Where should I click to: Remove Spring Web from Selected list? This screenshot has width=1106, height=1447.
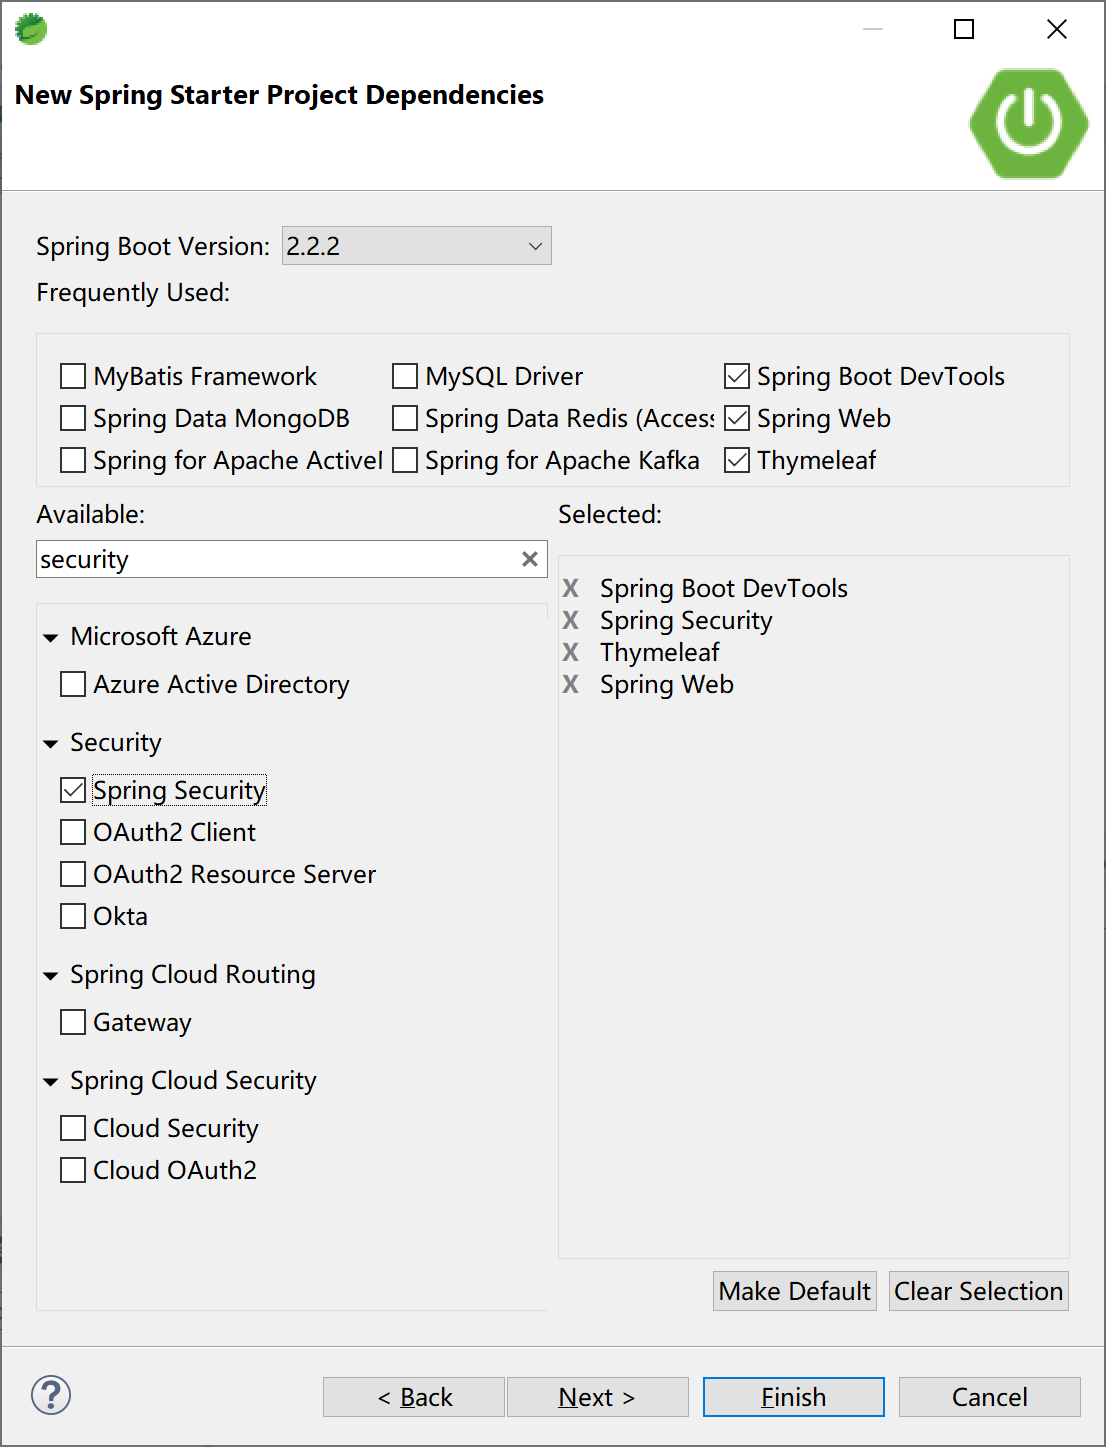point(571,684)
